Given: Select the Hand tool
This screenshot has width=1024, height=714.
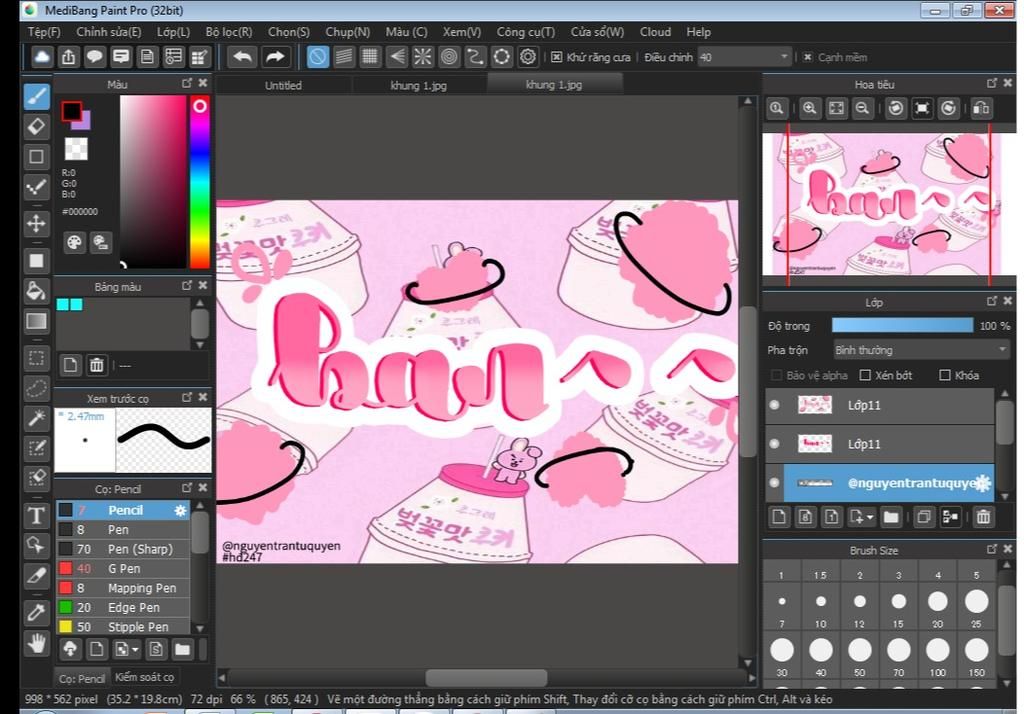Looking at the screenshot, I should [x=37, y=643].
